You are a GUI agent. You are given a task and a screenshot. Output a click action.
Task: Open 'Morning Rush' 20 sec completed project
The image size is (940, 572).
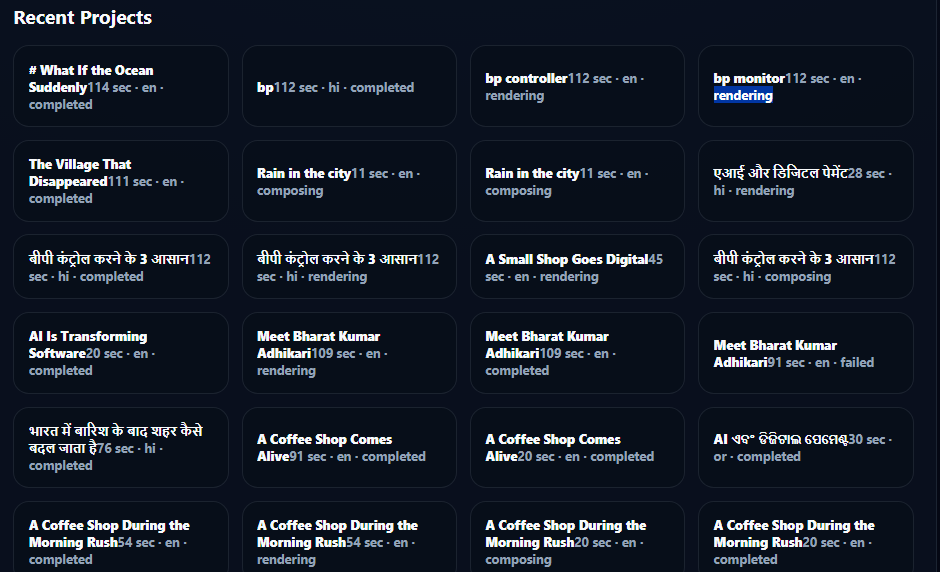806,537
